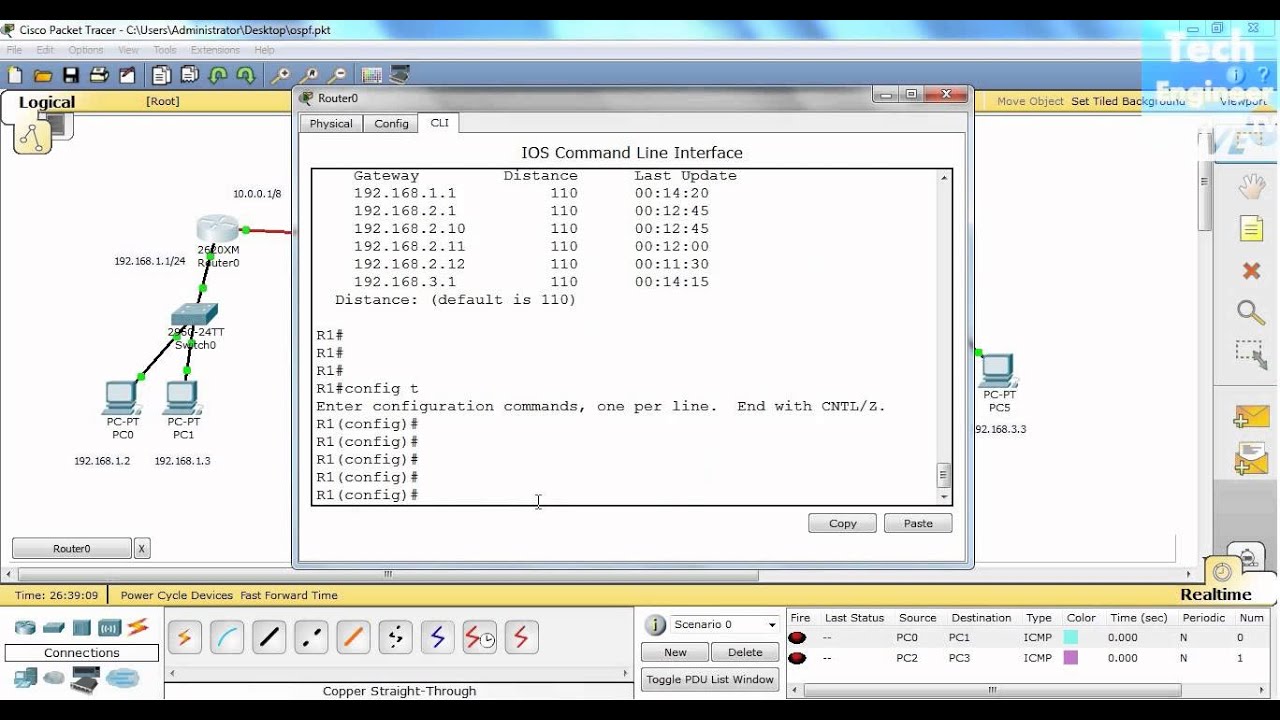
Task: Select the WAN Emulation cloud category
Action: [x=53, y=678]
